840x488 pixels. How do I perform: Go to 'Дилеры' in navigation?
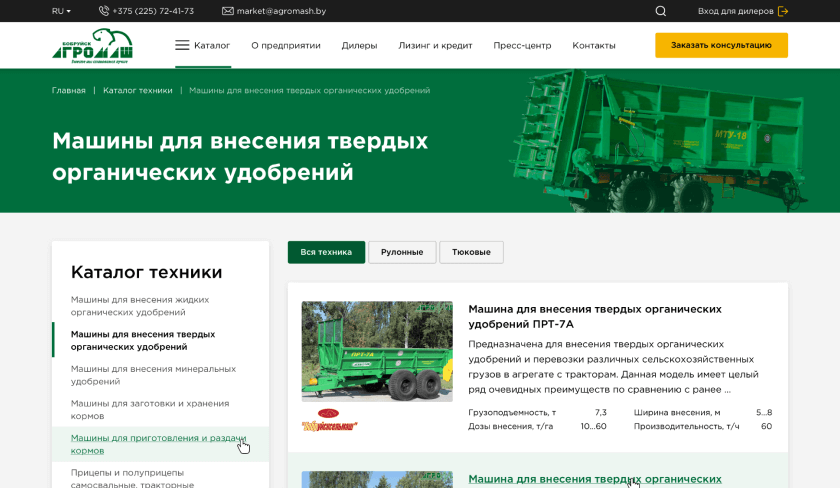pos(359,46)
